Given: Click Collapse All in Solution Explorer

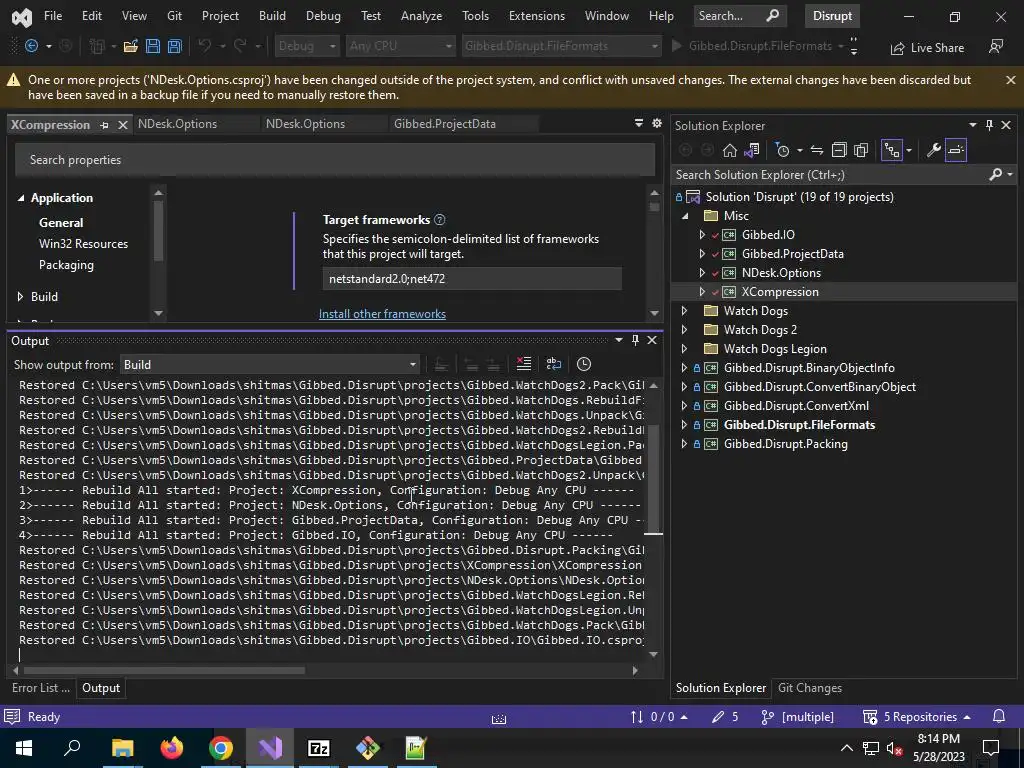Looking at the screenshot, I should pyautogui.click(x=839, y=150).
